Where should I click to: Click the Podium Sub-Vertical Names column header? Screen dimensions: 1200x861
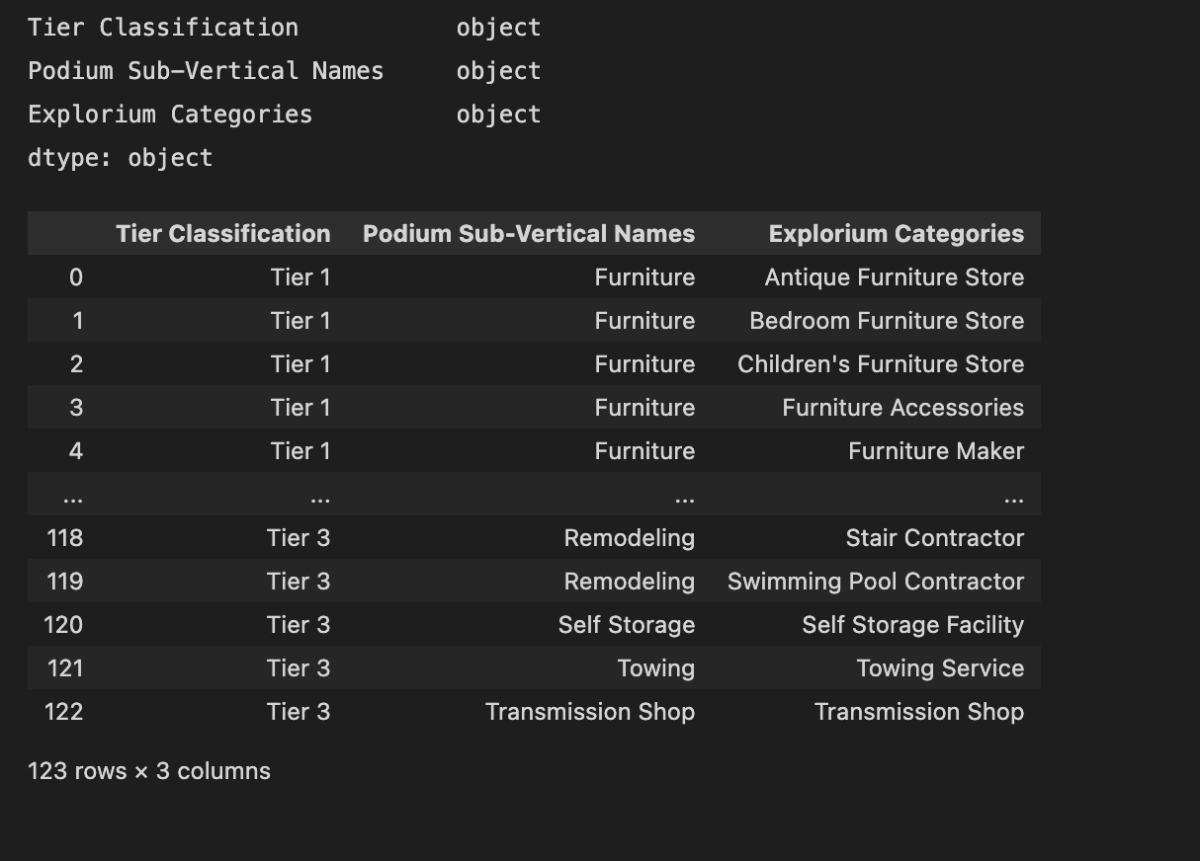coord(528,234)
